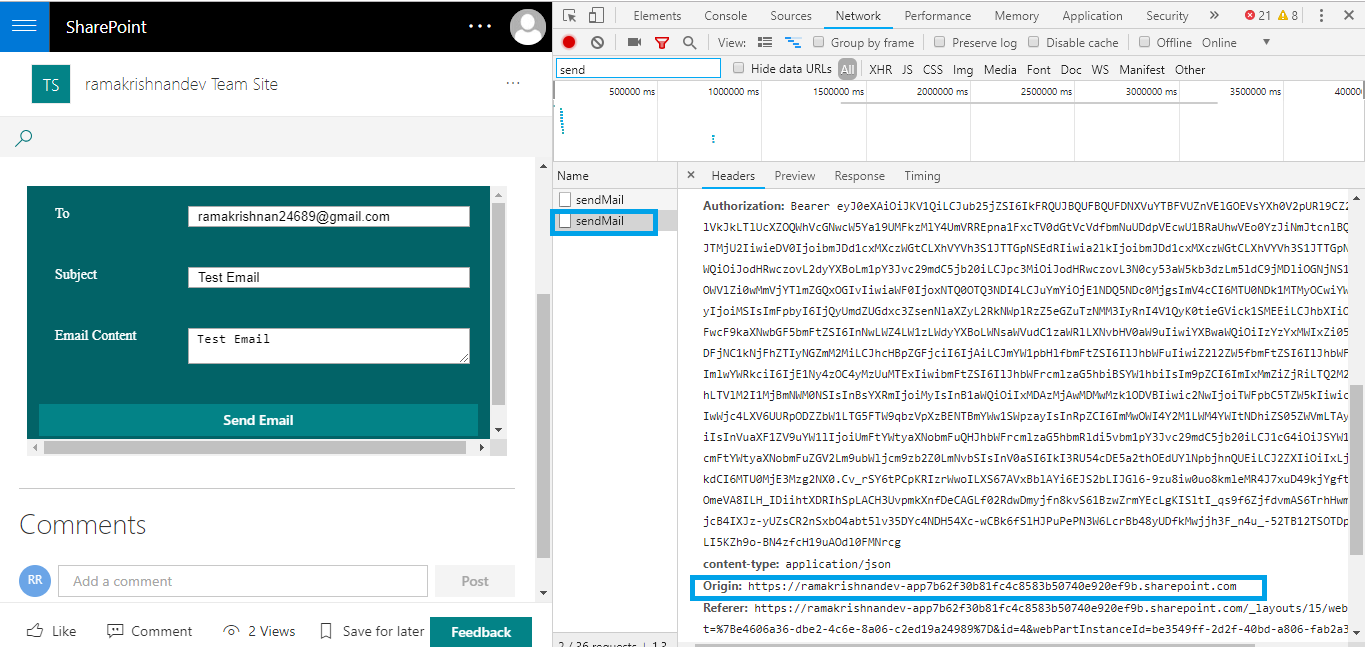
Task: Filter requests by JS type
Action: click(907, 69)
